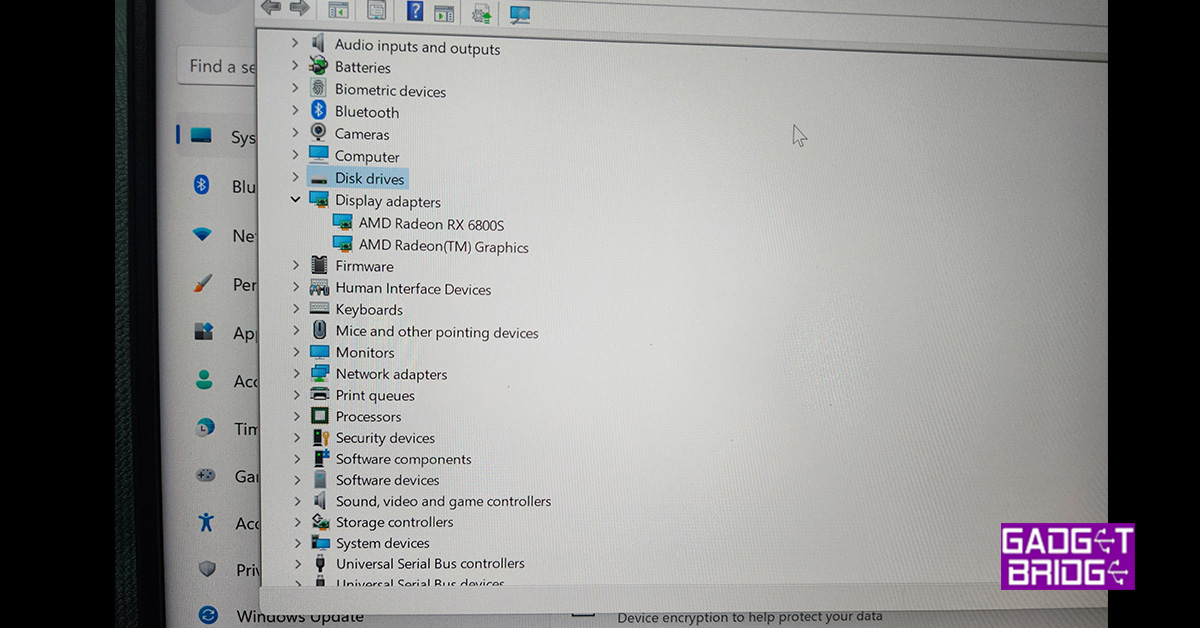Select Mice and other pointing devices
1200x628 pixels.
point(437,332)
